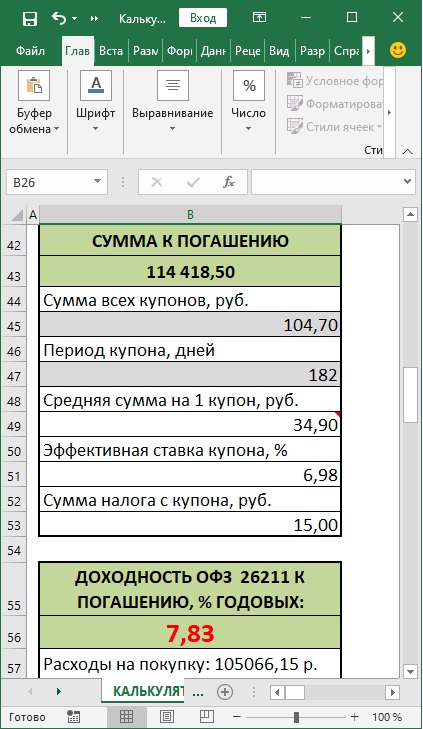Add a new sheet with plus button
This screenshot has height=729, width=423.
coord(225,692)
